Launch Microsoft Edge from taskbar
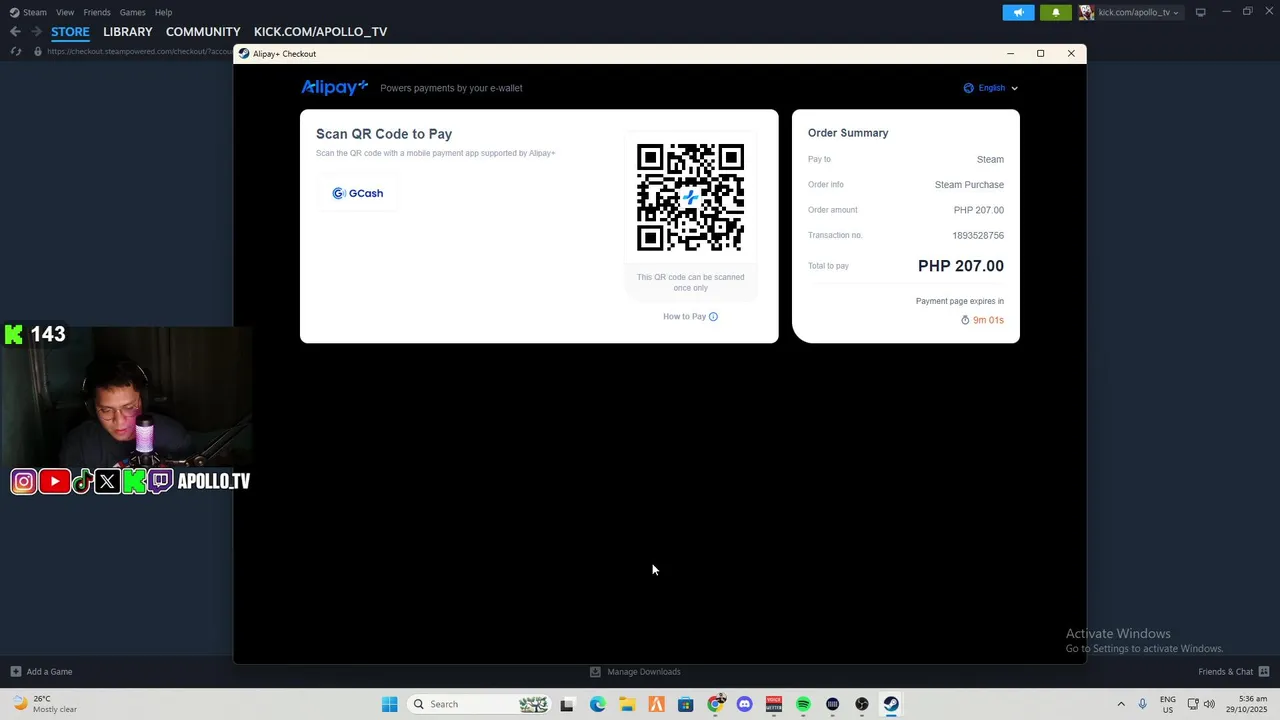Viewport: 1280px width, 720px height. coord(597,704)
